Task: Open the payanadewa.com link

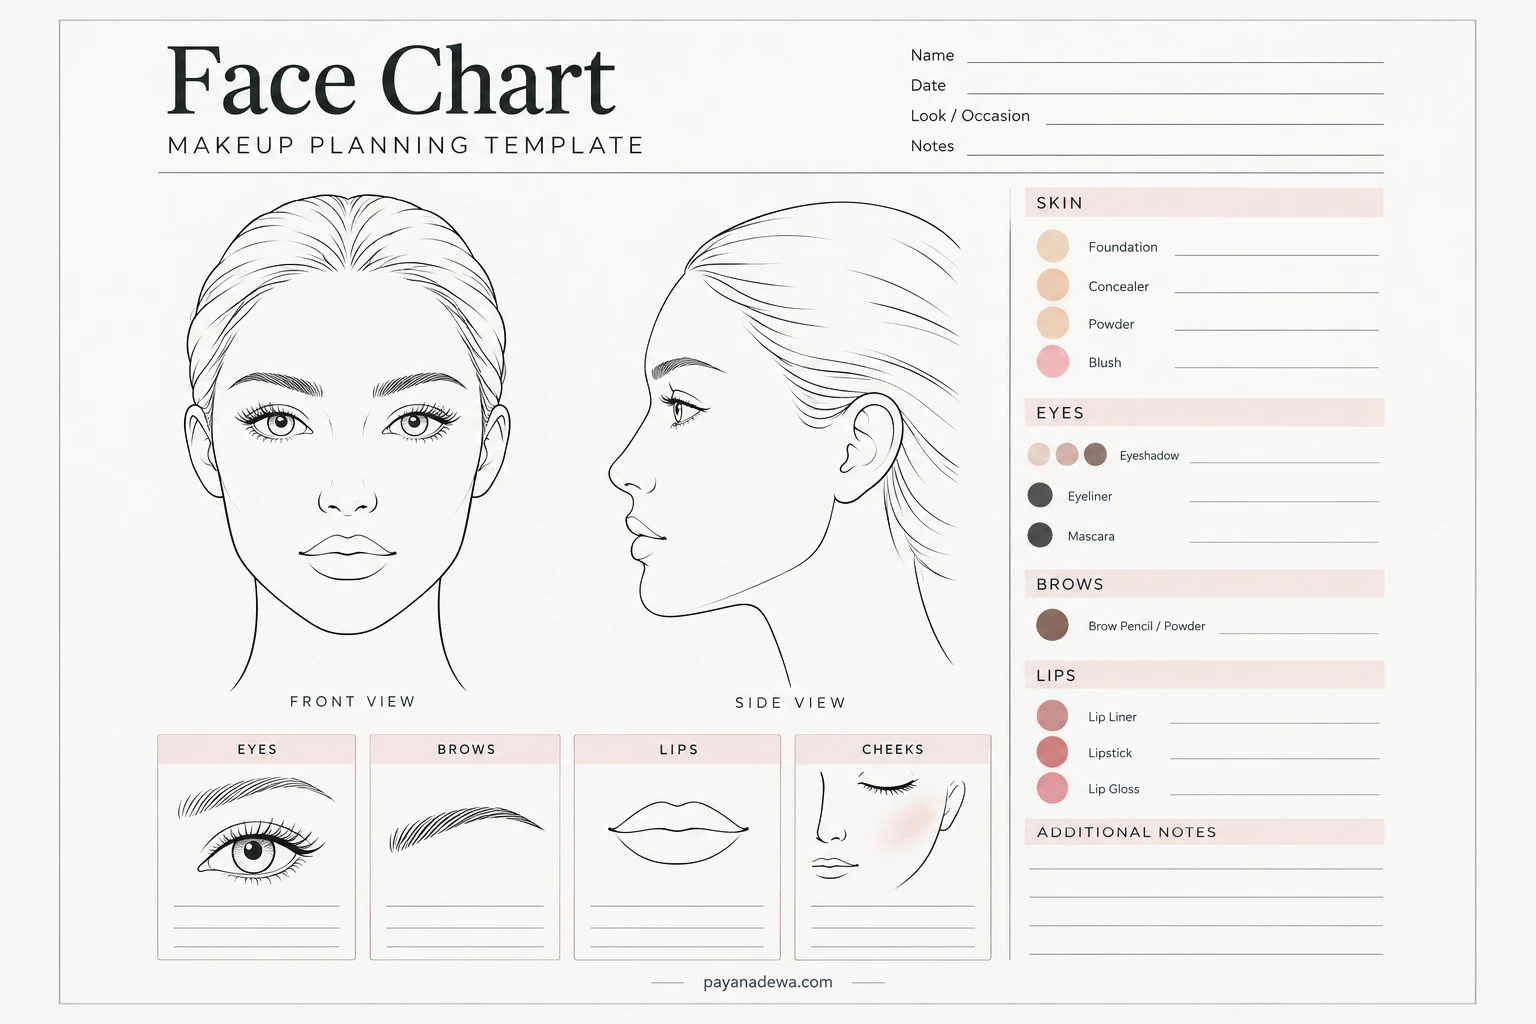Action: (x=768, y=982)
